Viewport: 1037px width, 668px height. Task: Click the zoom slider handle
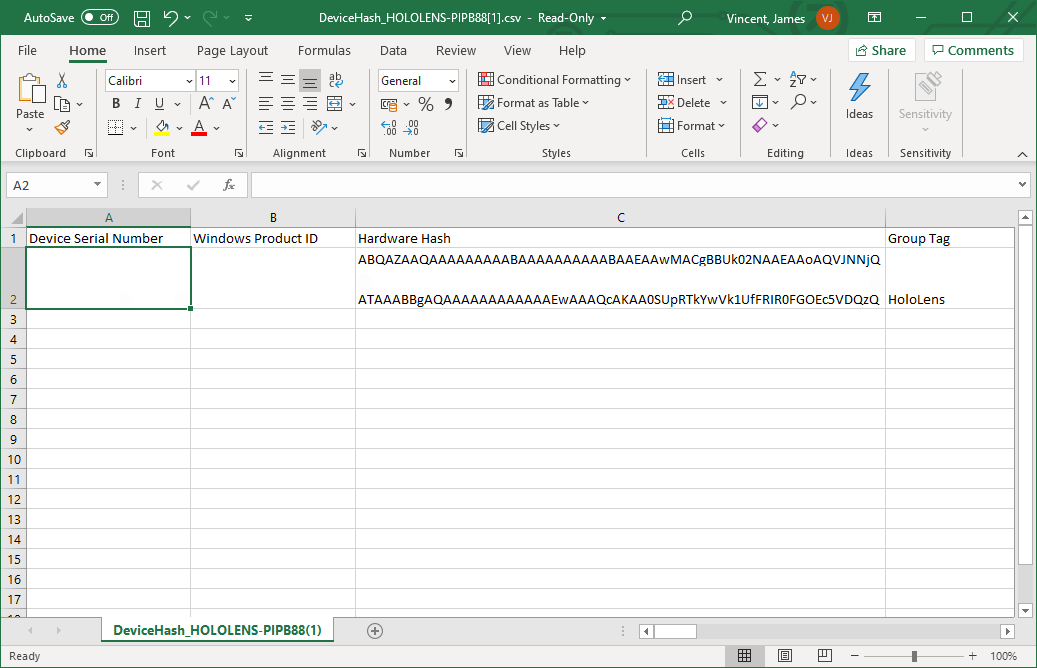click(x=914, y=655)
